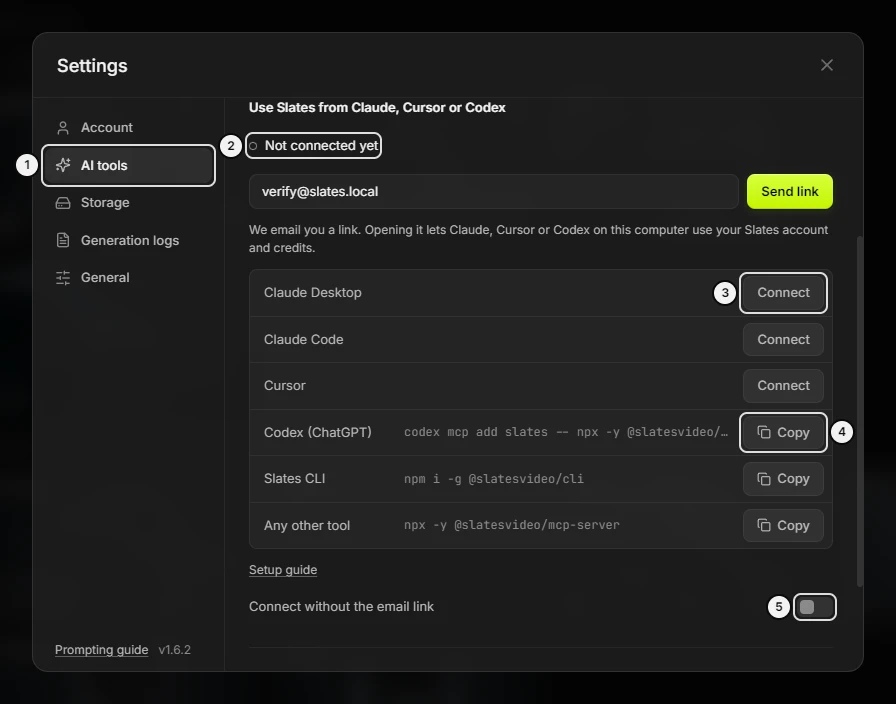The image size is (896, 704).
Task: Select the AI tools section
Action: click(x=129, y=165)
